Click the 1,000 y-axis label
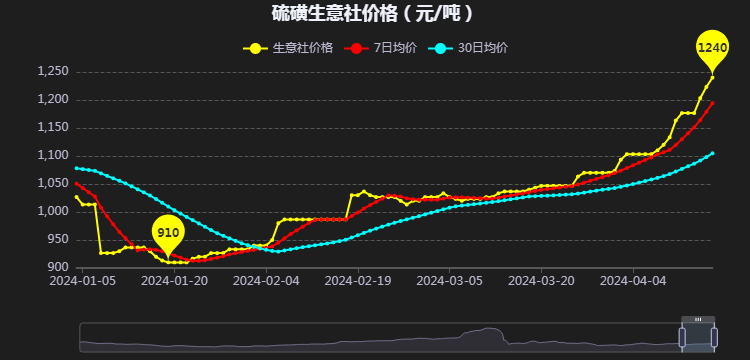 pos(53,212)
